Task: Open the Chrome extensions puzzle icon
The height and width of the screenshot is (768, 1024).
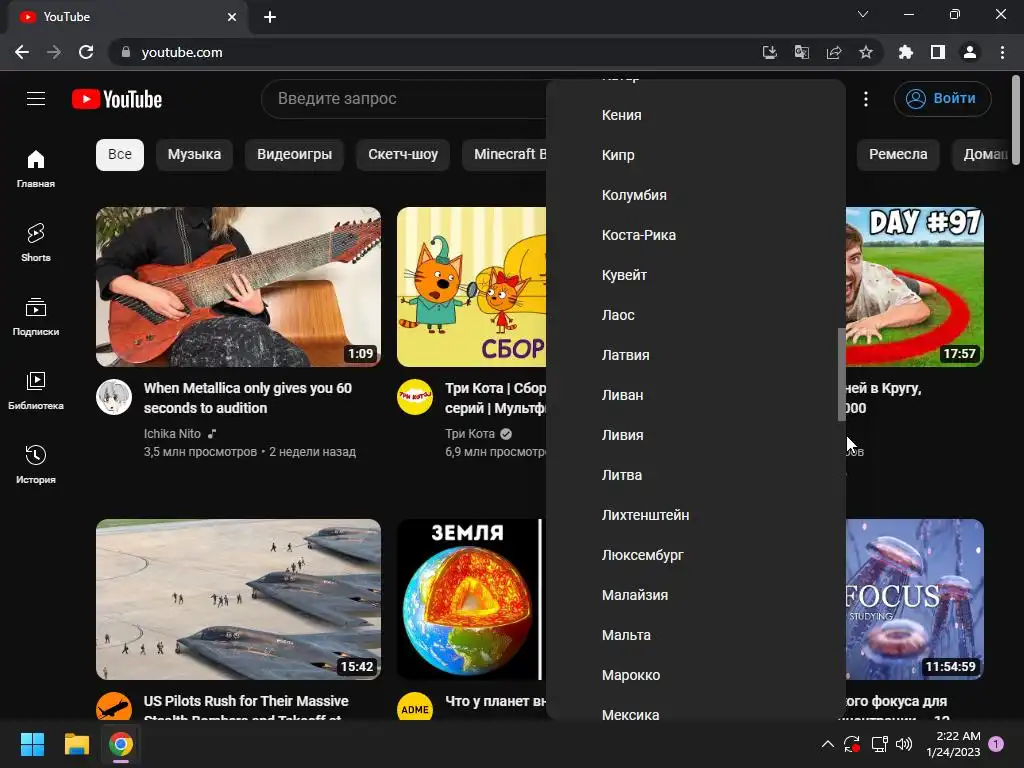Action: click(x=906, y=52)
